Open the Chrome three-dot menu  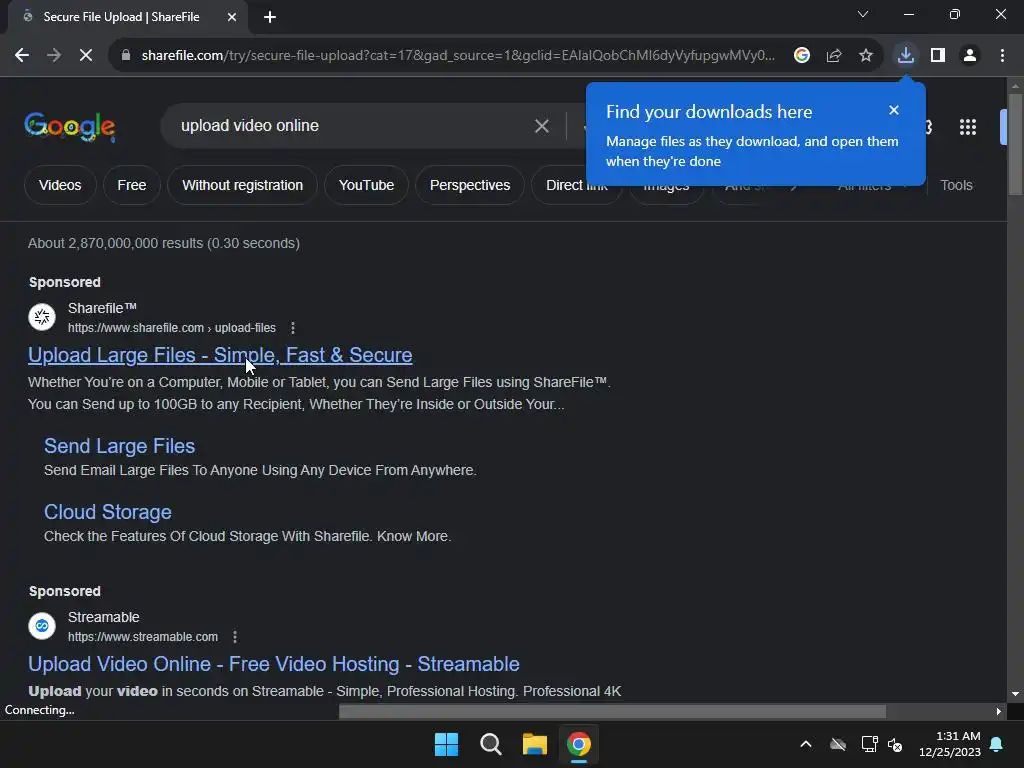[1002, 56]
